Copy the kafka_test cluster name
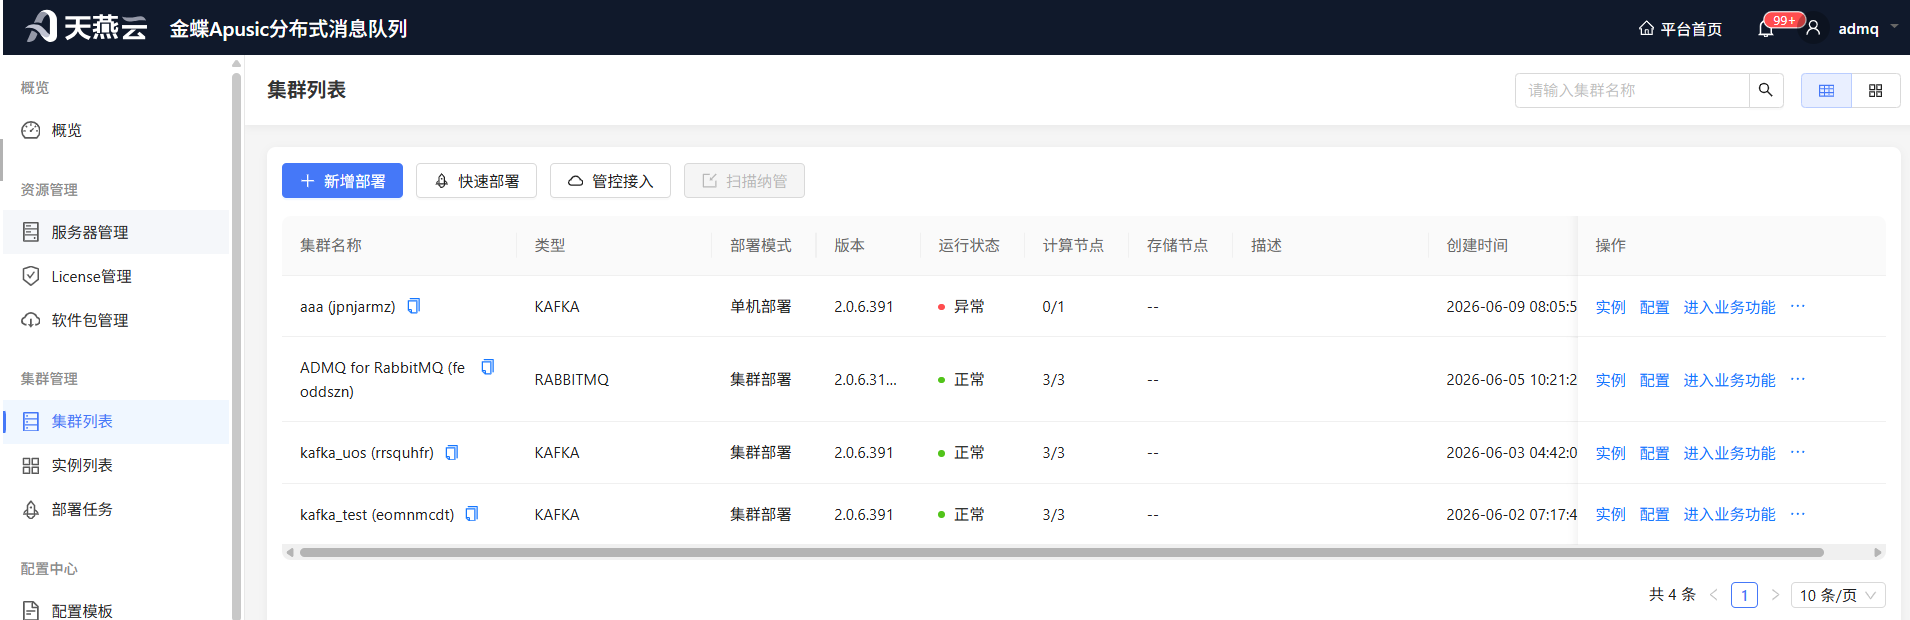 [x=472, y=514]
